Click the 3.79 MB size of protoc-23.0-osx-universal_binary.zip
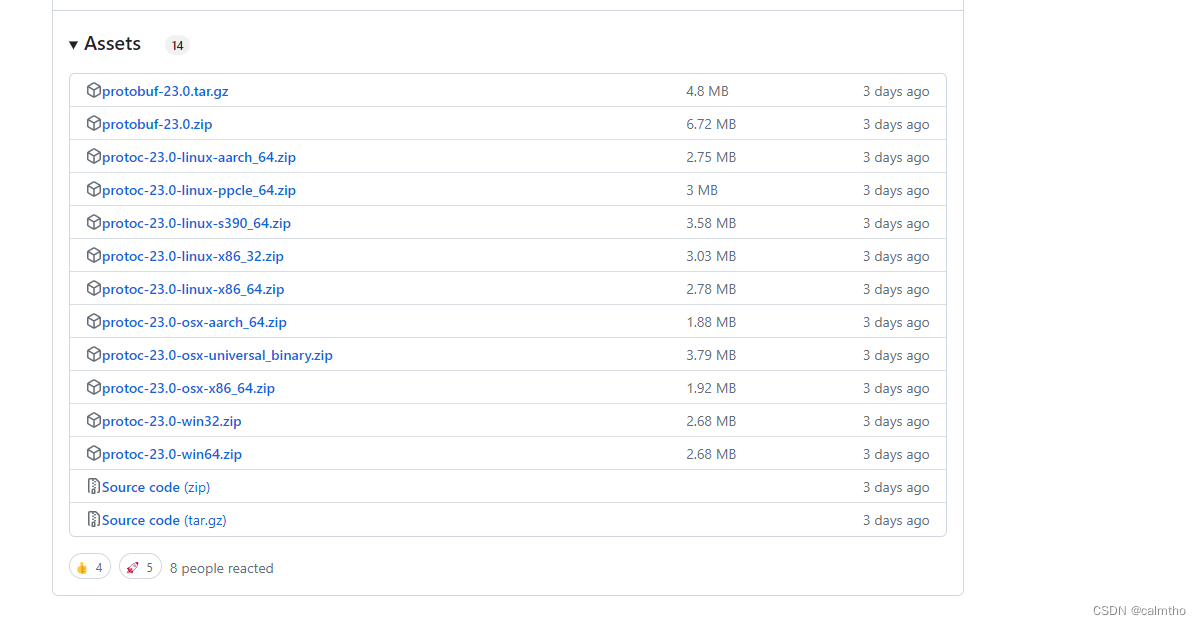The height and width of the screenshot is (625, 1201). click(x=711, y=355)
